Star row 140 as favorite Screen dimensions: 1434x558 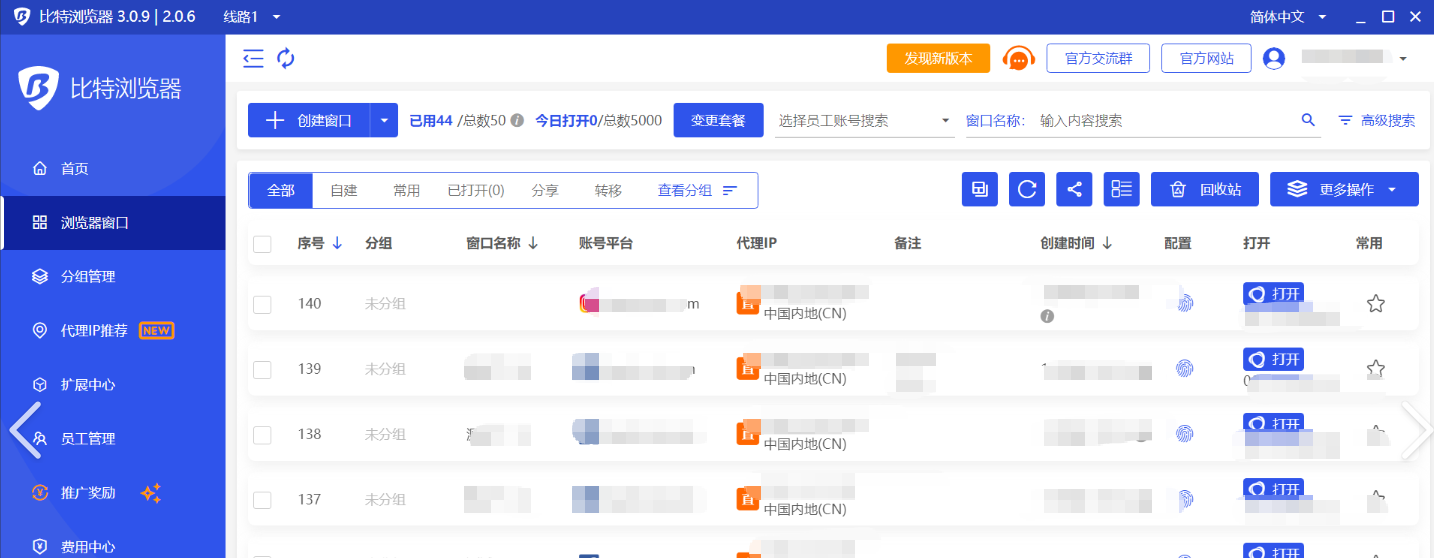[1376, 303]
